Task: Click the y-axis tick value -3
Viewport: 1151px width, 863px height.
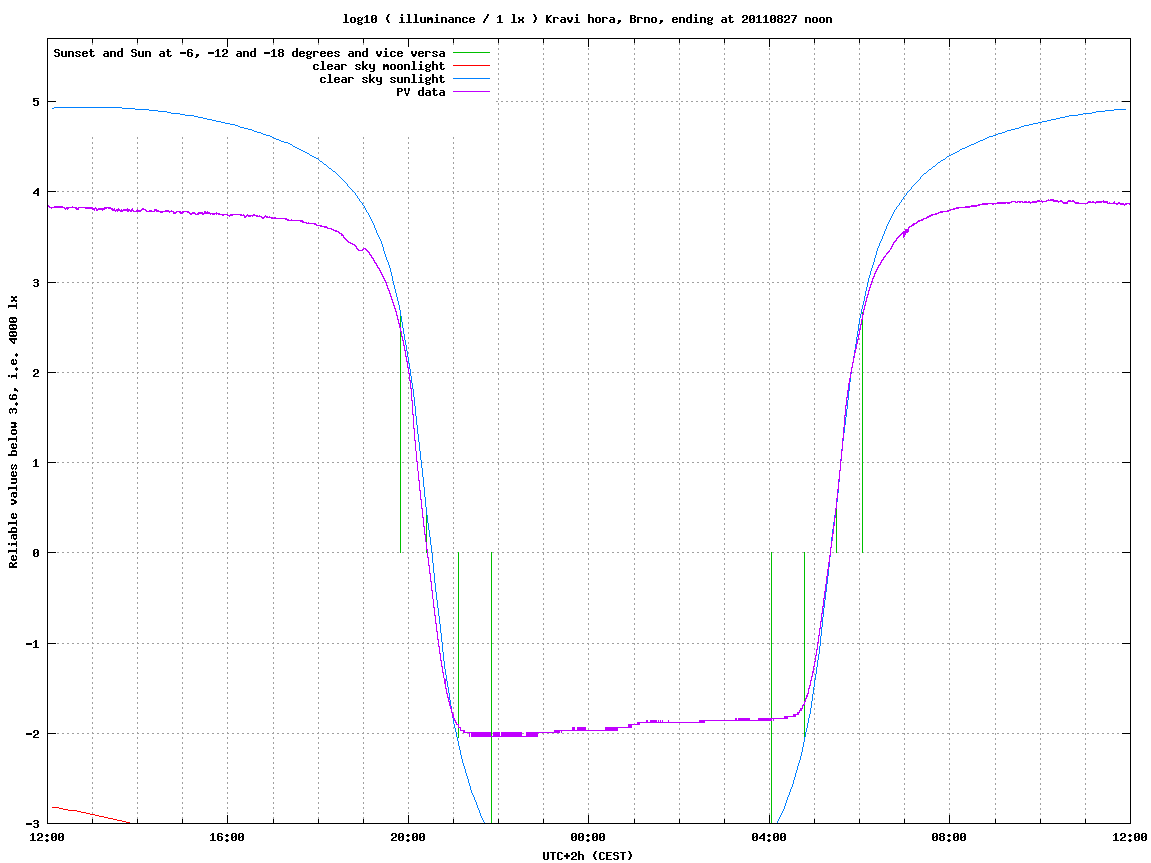Action: click(32, 823)
